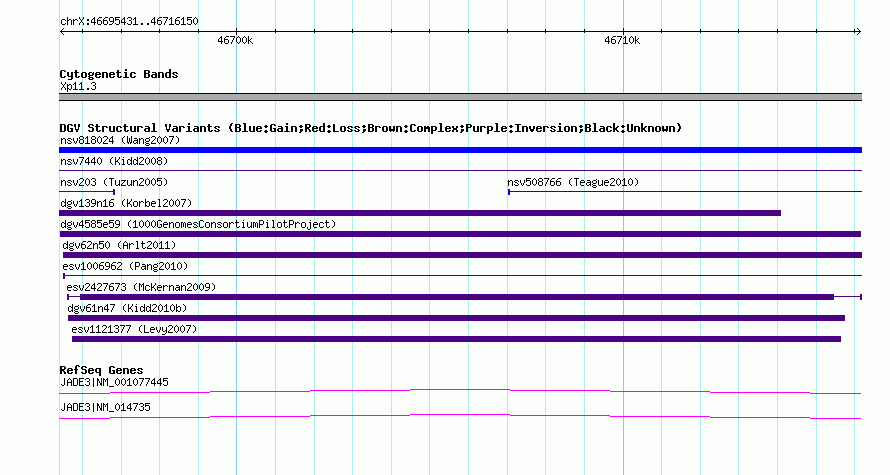Click esv2427673 (McKernan2009) label
Image resolution: width=890 pixels, height=475 pixels.
click(x=141, y=287)
